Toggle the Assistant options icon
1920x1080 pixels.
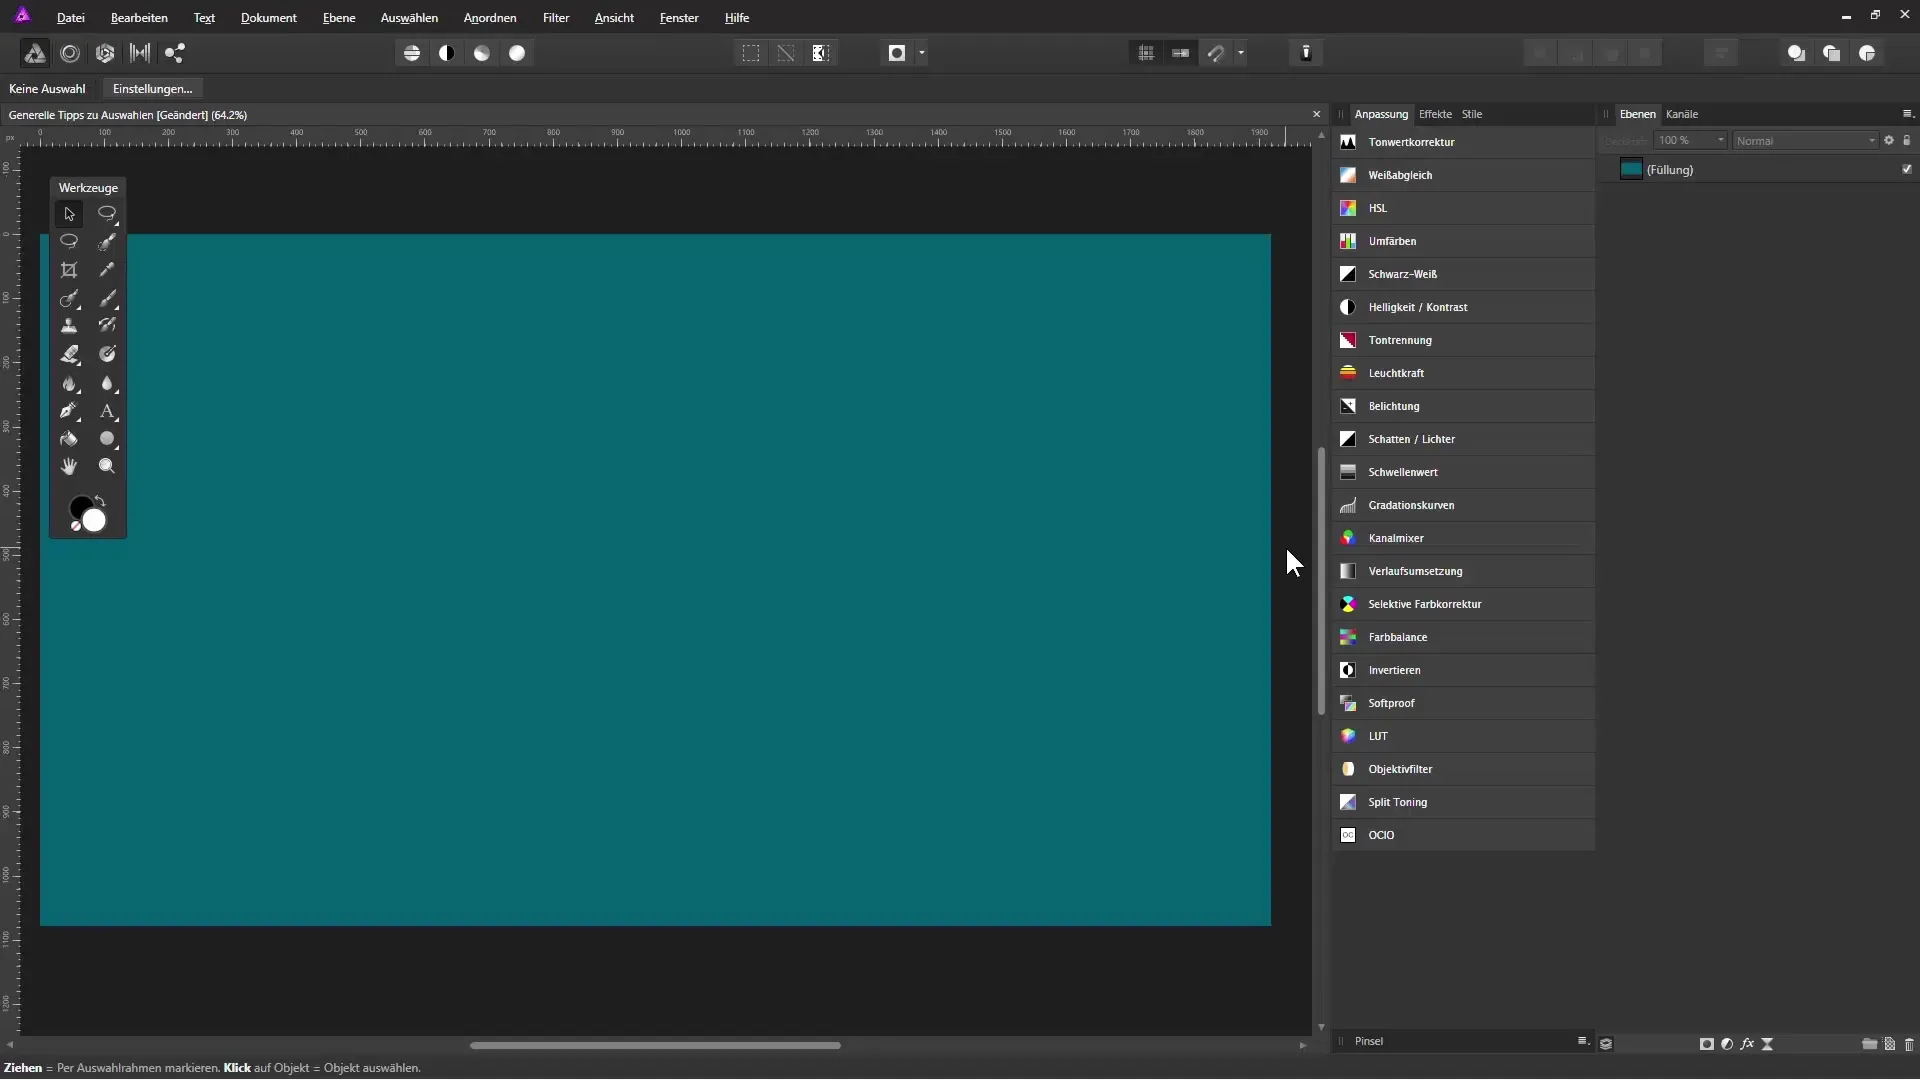tap(1306, 53)
